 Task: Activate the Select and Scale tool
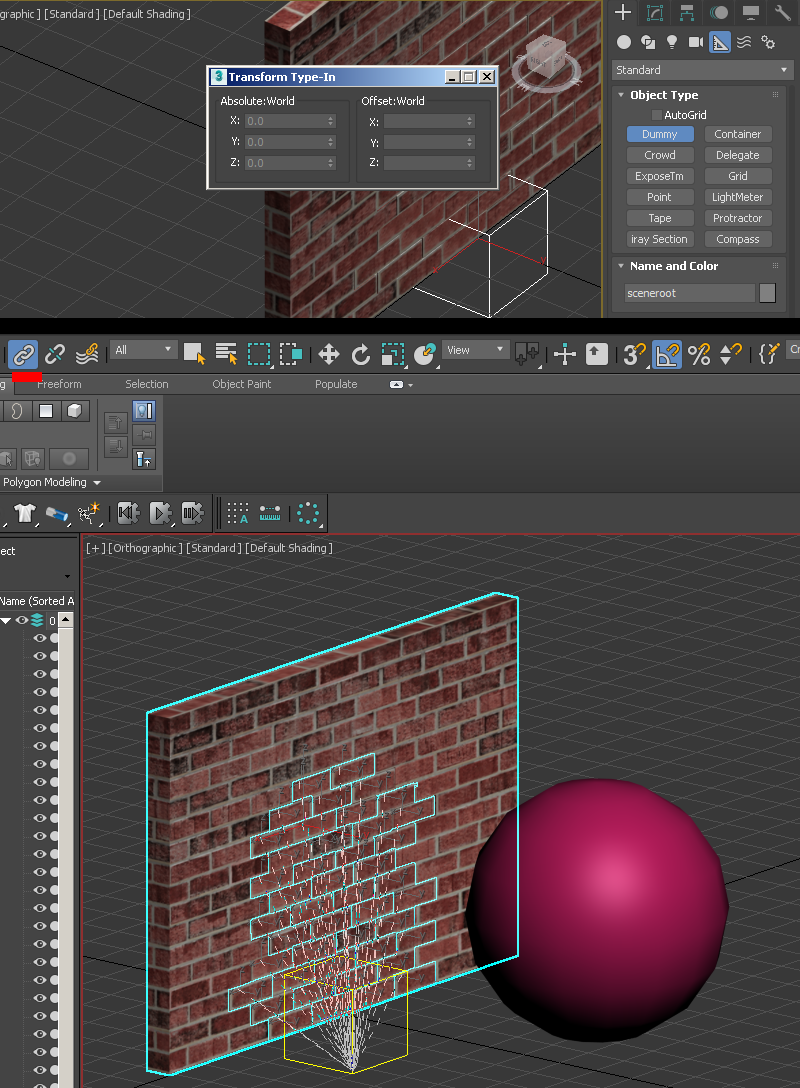(x=393, y=355)
